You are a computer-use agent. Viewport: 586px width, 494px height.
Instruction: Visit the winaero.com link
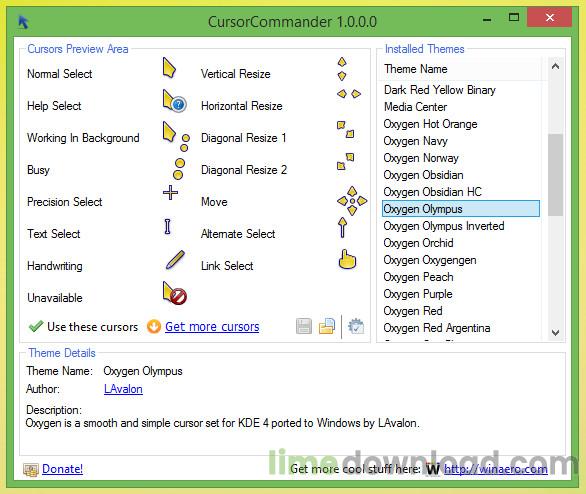(x=496, y=469)
